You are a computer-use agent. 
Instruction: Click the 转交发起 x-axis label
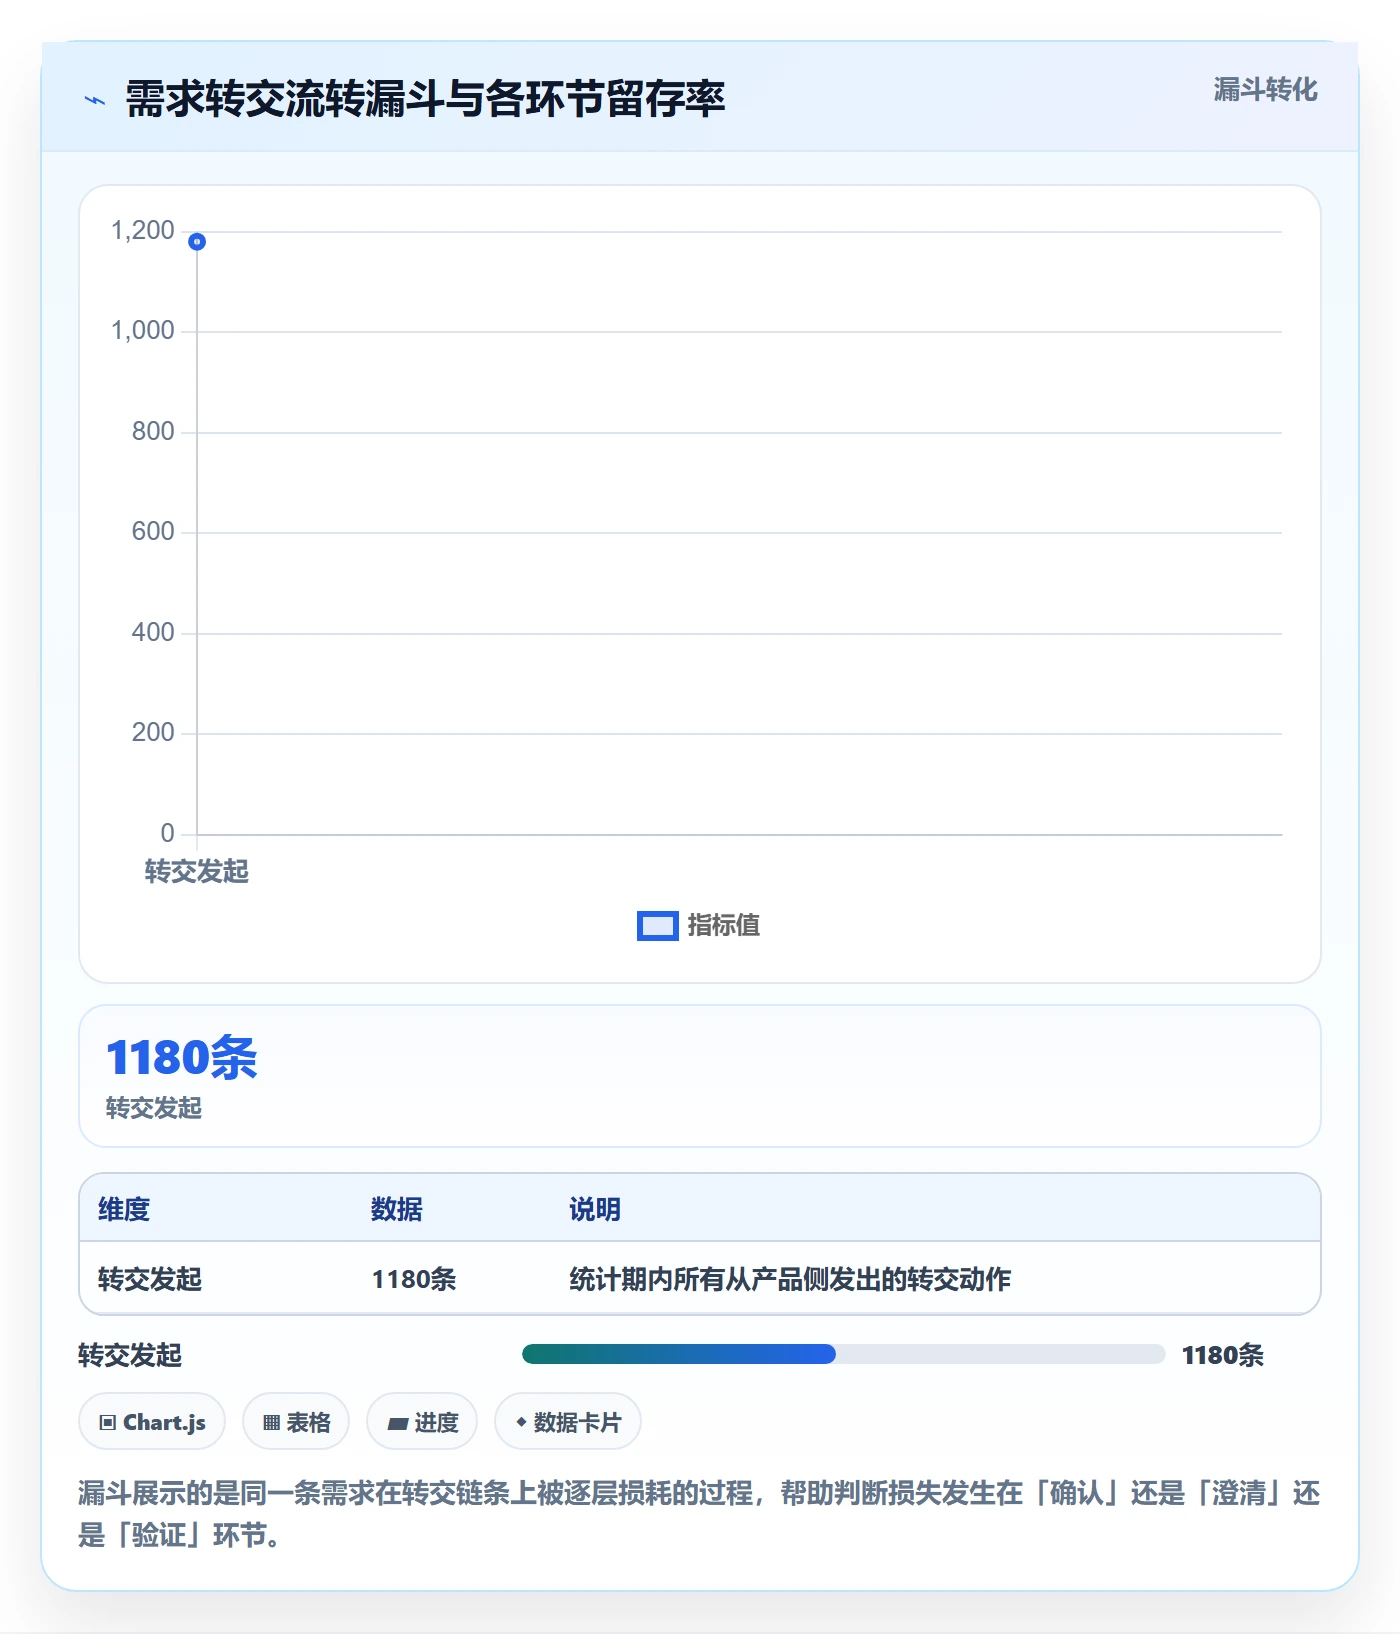[197, 871]
